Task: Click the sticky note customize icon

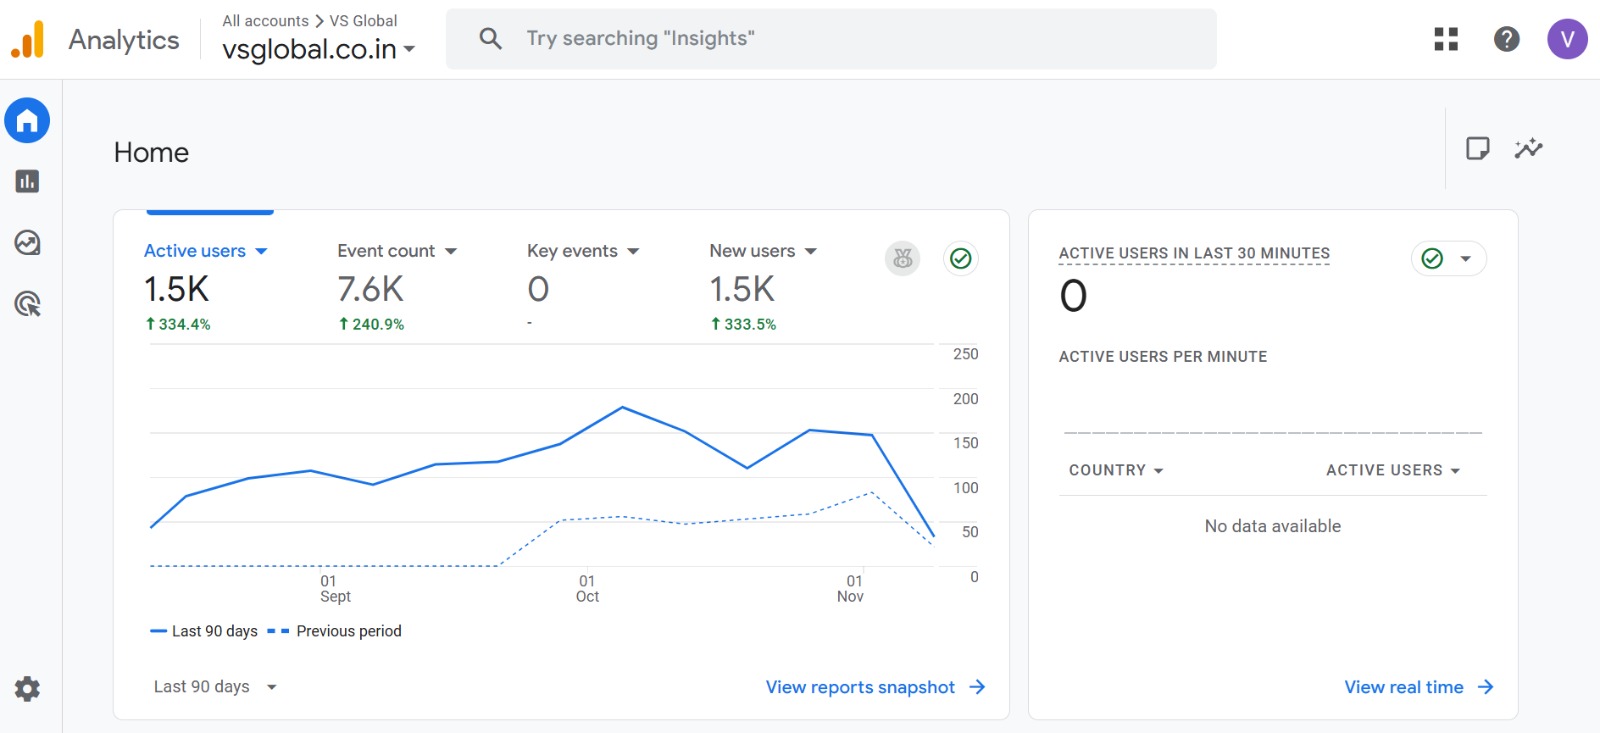Action: pyautogui.click(x=1477, y=149)
